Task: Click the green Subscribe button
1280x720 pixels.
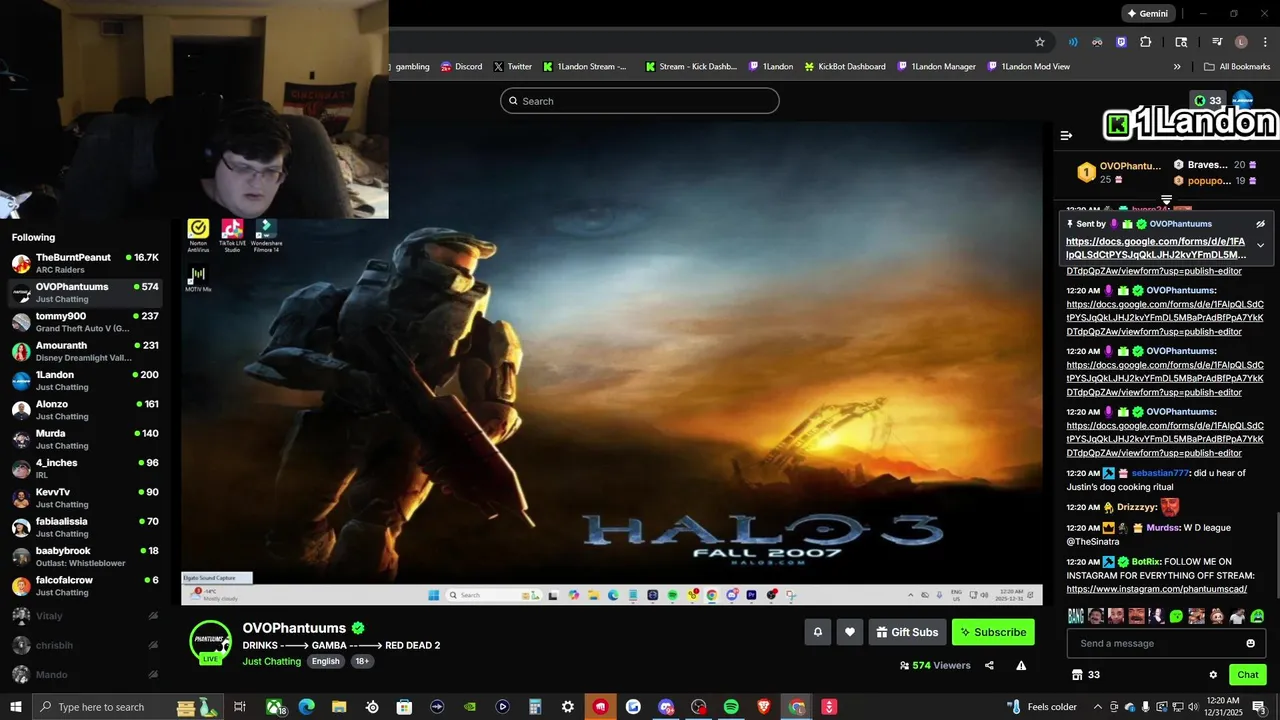Action: [x=993, y=632]
